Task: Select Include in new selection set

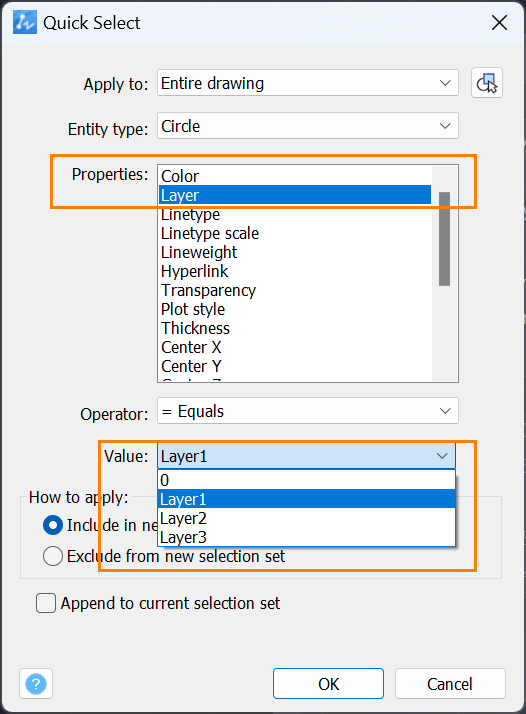Action: click(x=53, y=525)
